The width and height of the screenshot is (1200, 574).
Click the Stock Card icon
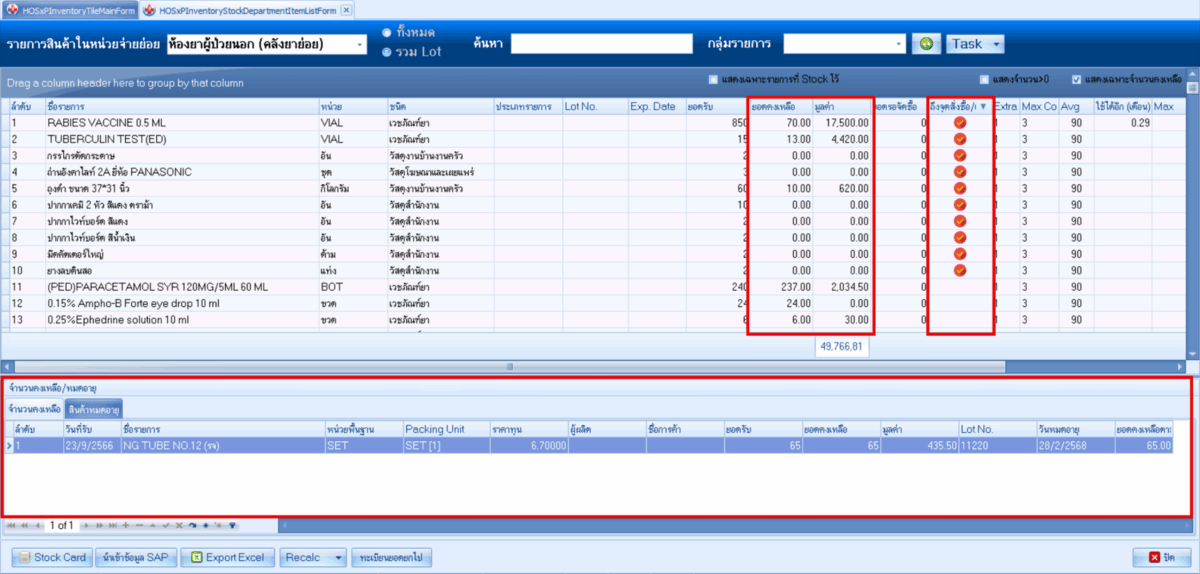click(24, 557)
